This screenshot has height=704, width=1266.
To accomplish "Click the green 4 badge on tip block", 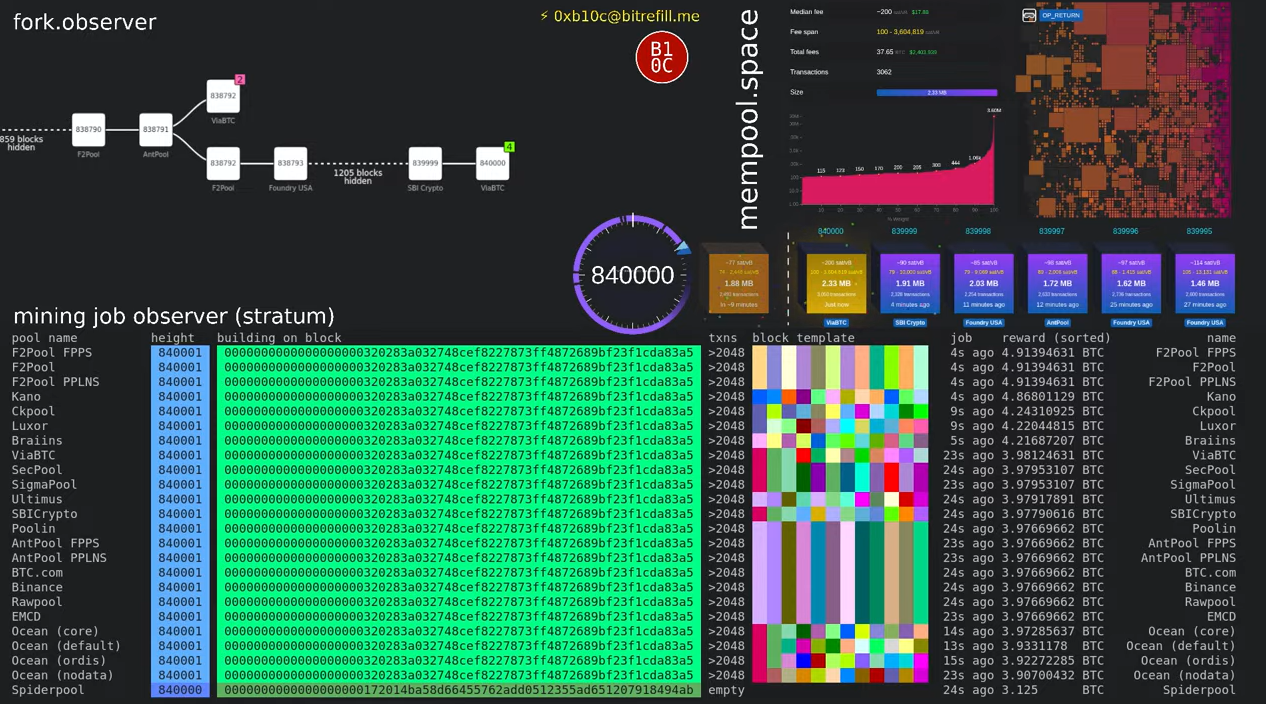I will 509,147.
